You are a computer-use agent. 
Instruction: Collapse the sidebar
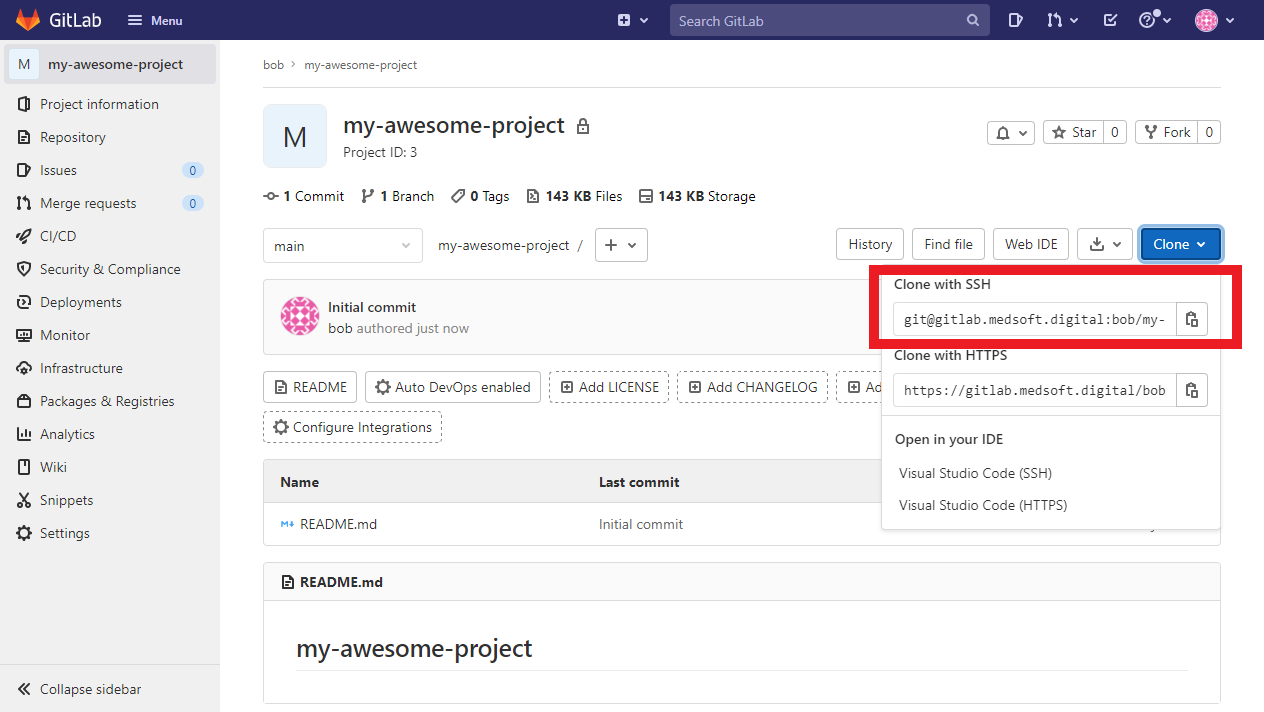[90, 689]
